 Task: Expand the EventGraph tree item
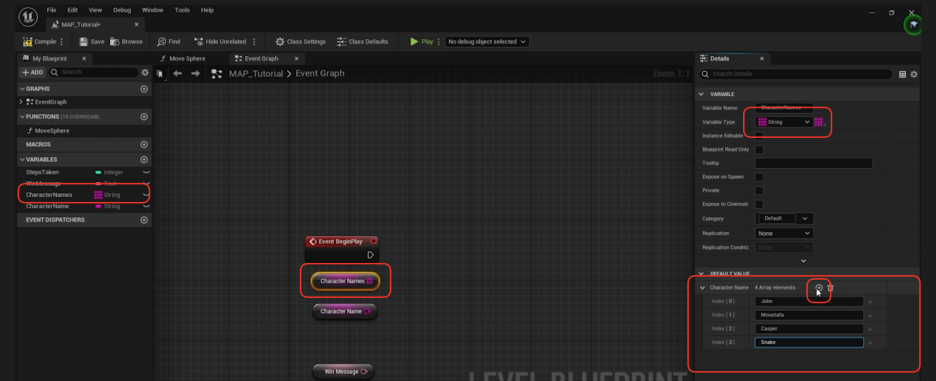[21, 102]
